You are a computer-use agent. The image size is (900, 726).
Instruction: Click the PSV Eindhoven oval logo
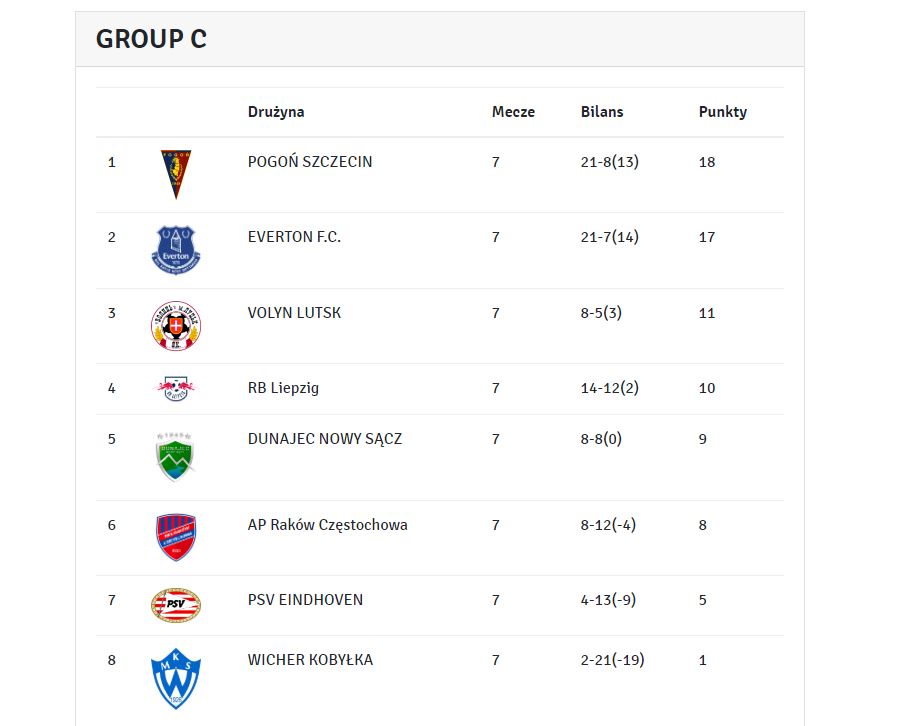point(176,605)
